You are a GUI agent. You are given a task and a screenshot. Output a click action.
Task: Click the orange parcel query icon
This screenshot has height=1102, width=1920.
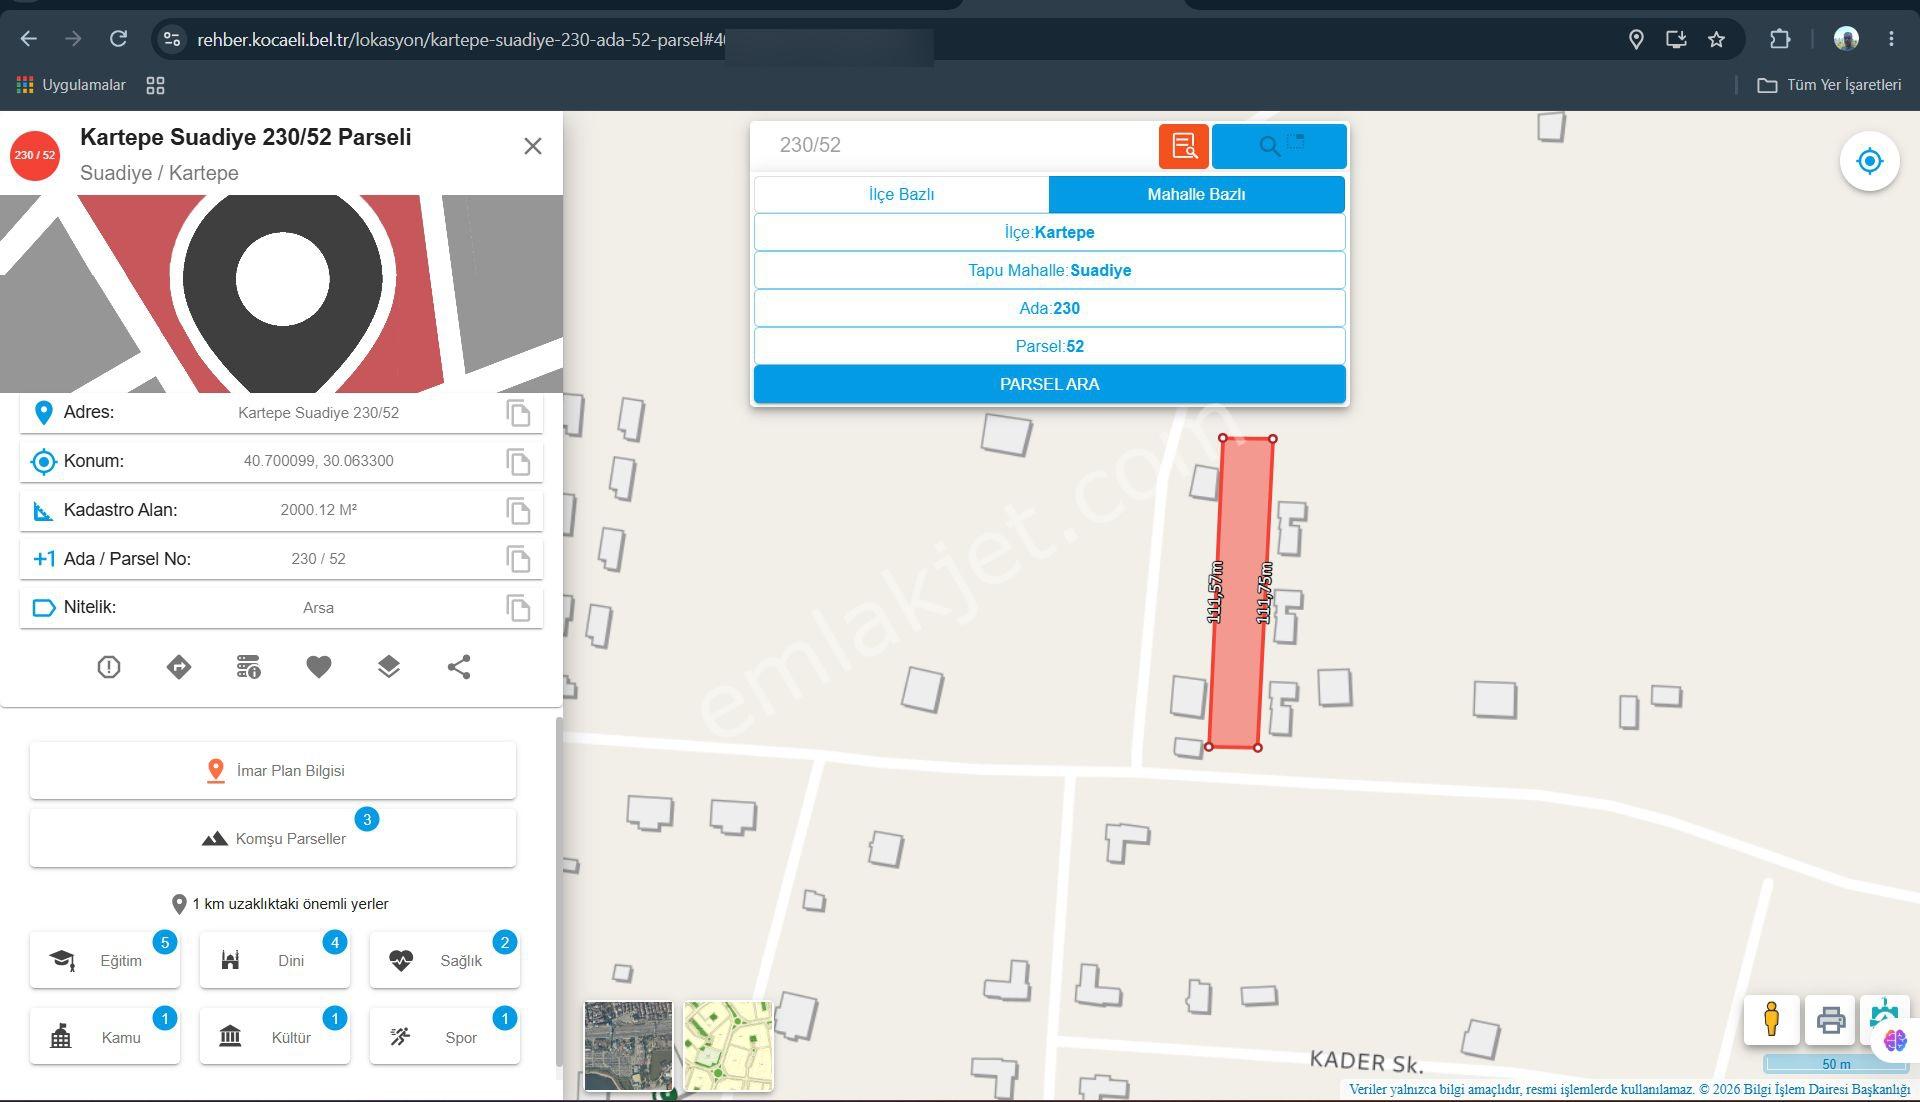point(1184,146)
